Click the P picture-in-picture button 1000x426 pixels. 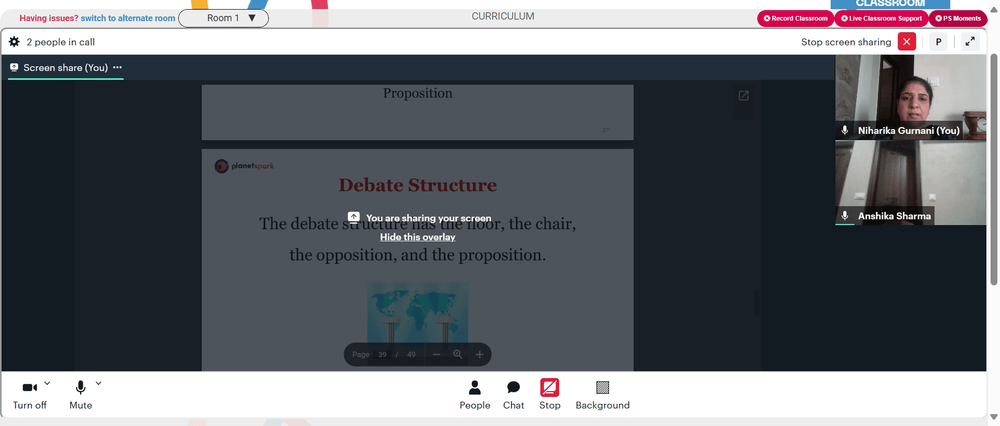click(x=938, y=42)
